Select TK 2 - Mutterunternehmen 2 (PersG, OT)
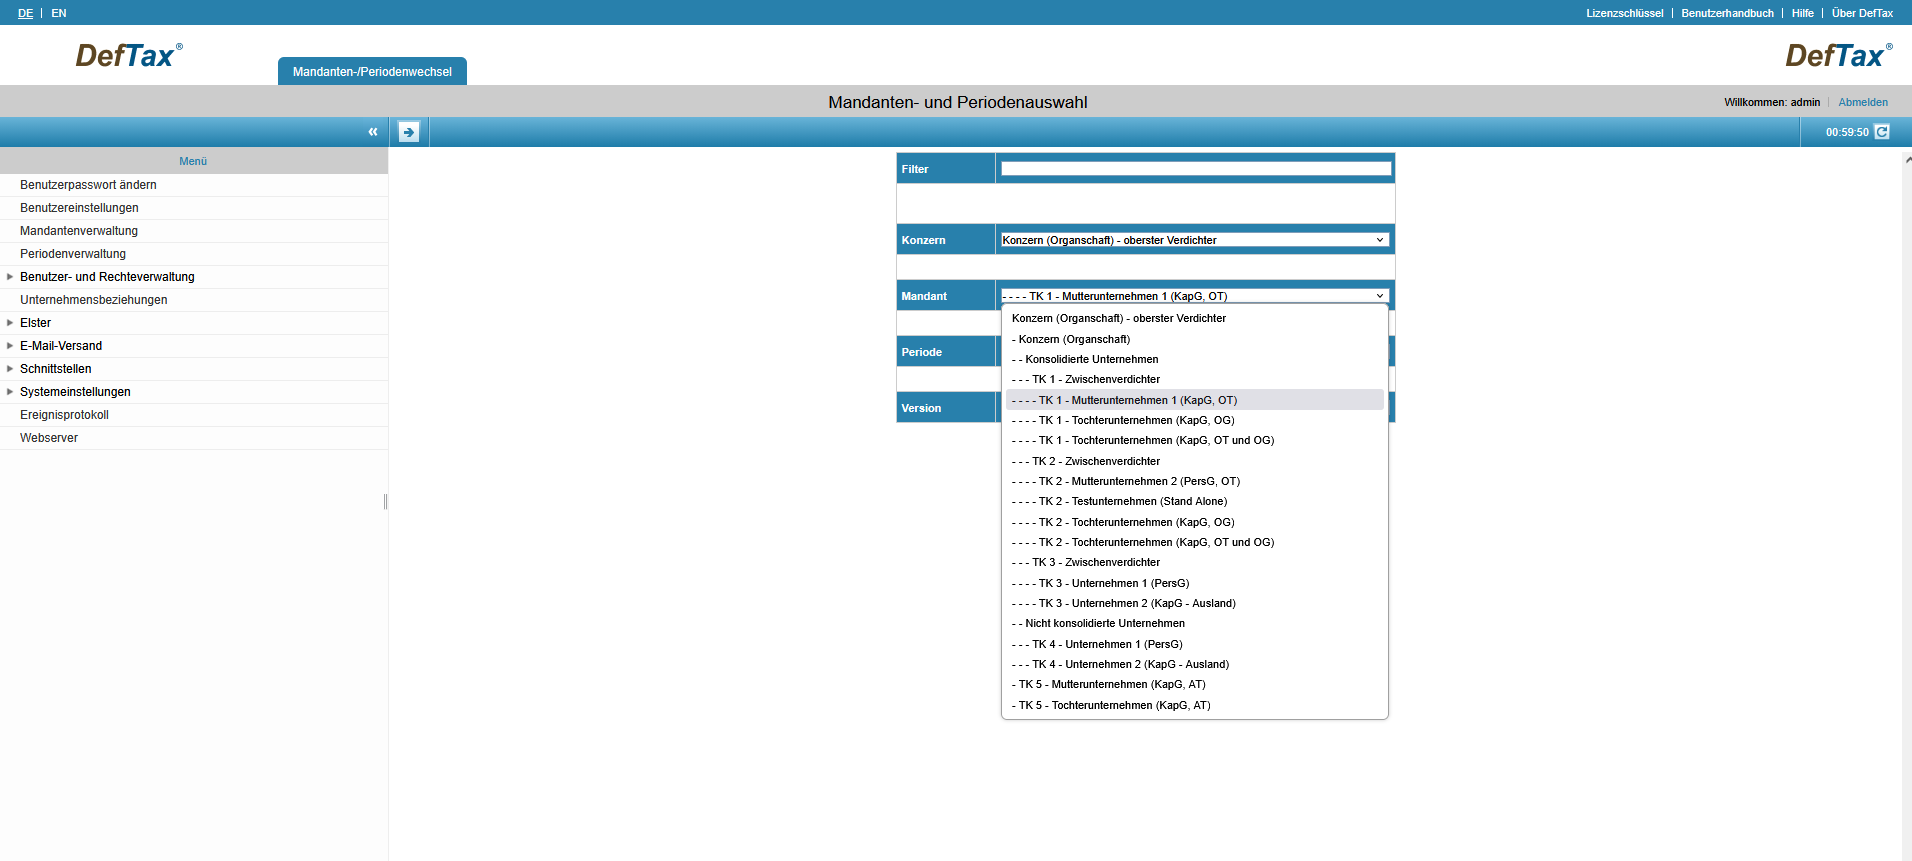1912x861 pixels. click(x=1195, y=481)
